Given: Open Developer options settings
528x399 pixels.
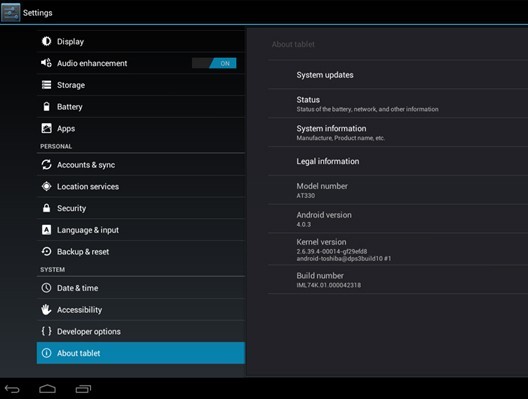Looking at the screenshot, I should coord(141,331).
